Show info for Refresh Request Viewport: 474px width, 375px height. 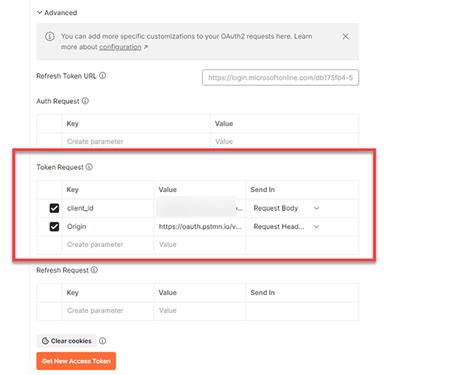[x=94, y=270]
